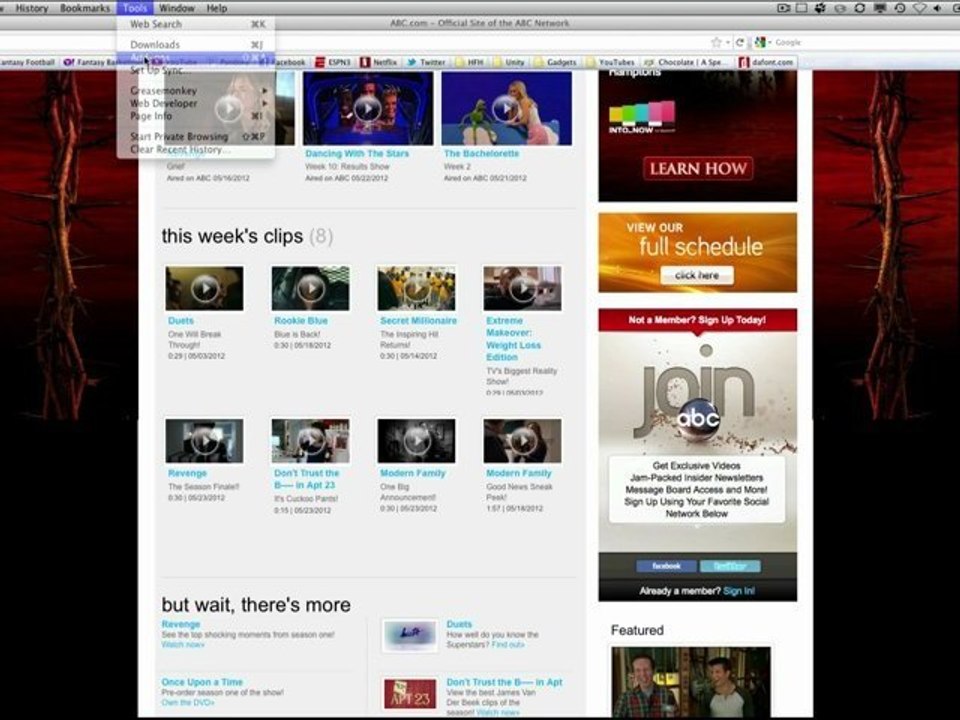Click the LEARN HOW button
Viewport: 960px width, 720px height.
(698, 168)
